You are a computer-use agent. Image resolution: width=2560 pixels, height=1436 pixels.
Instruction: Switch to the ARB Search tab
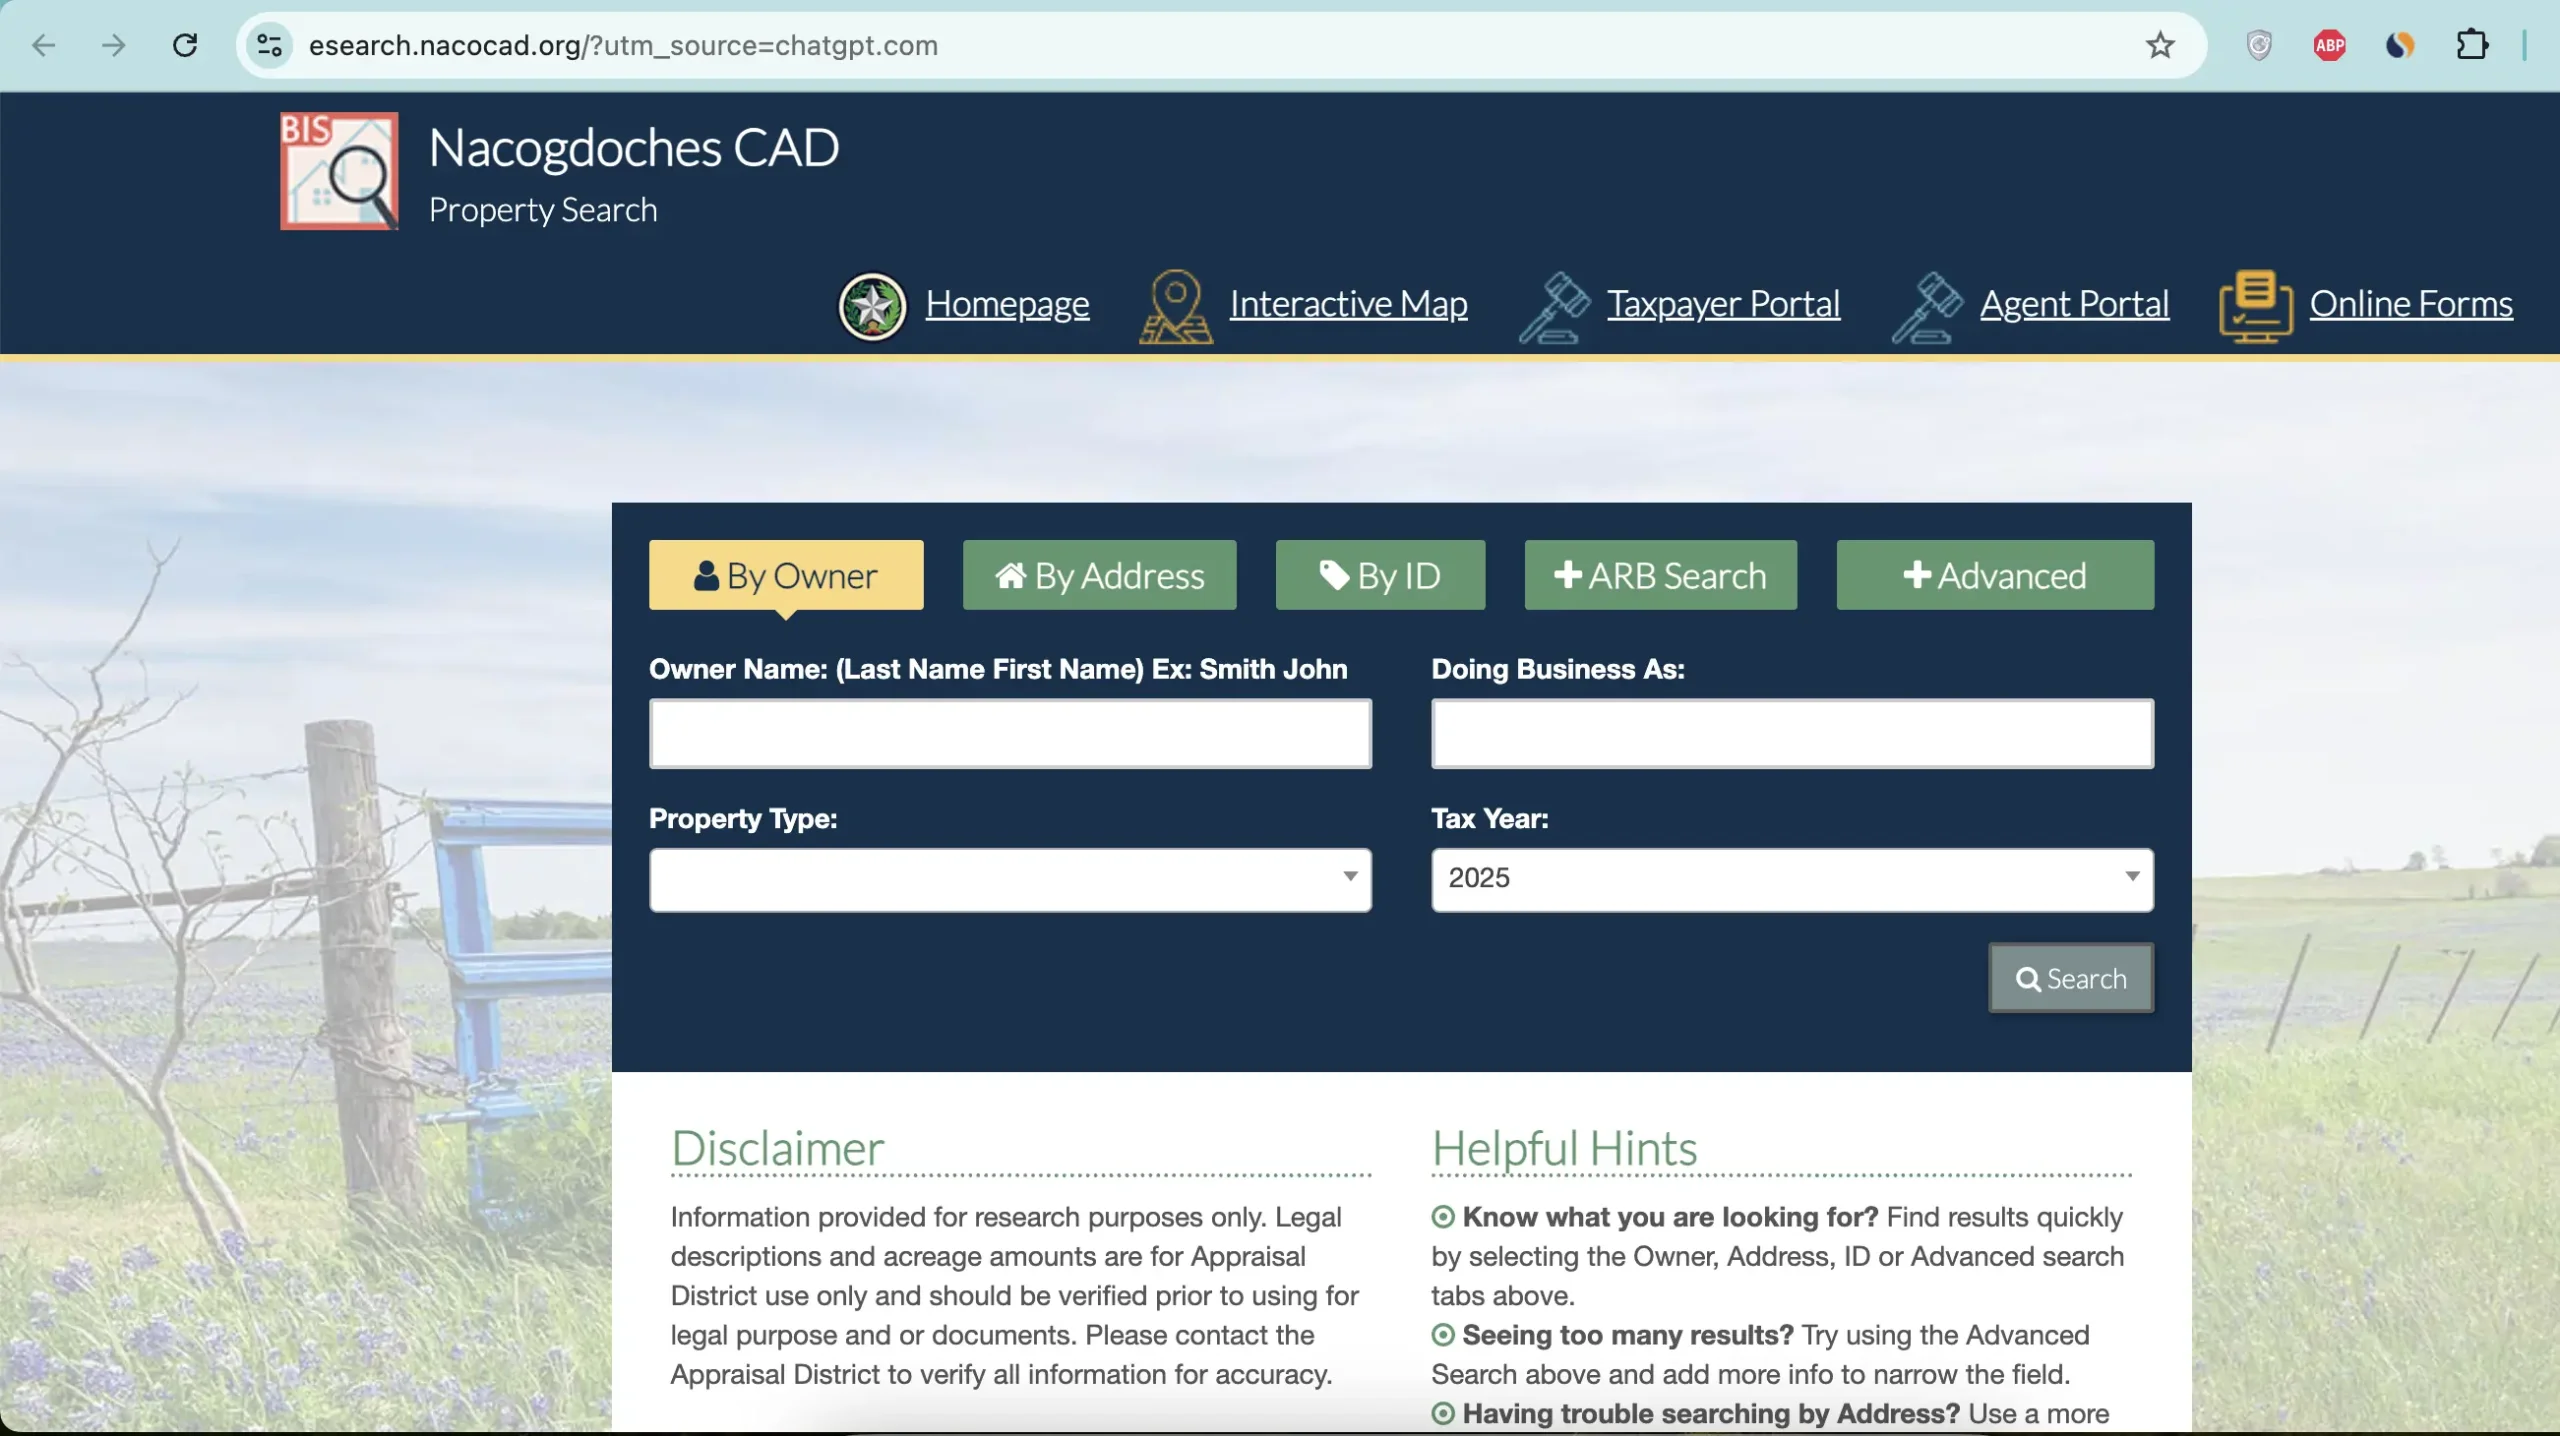pyautogui.click(x=1659, y=575)
